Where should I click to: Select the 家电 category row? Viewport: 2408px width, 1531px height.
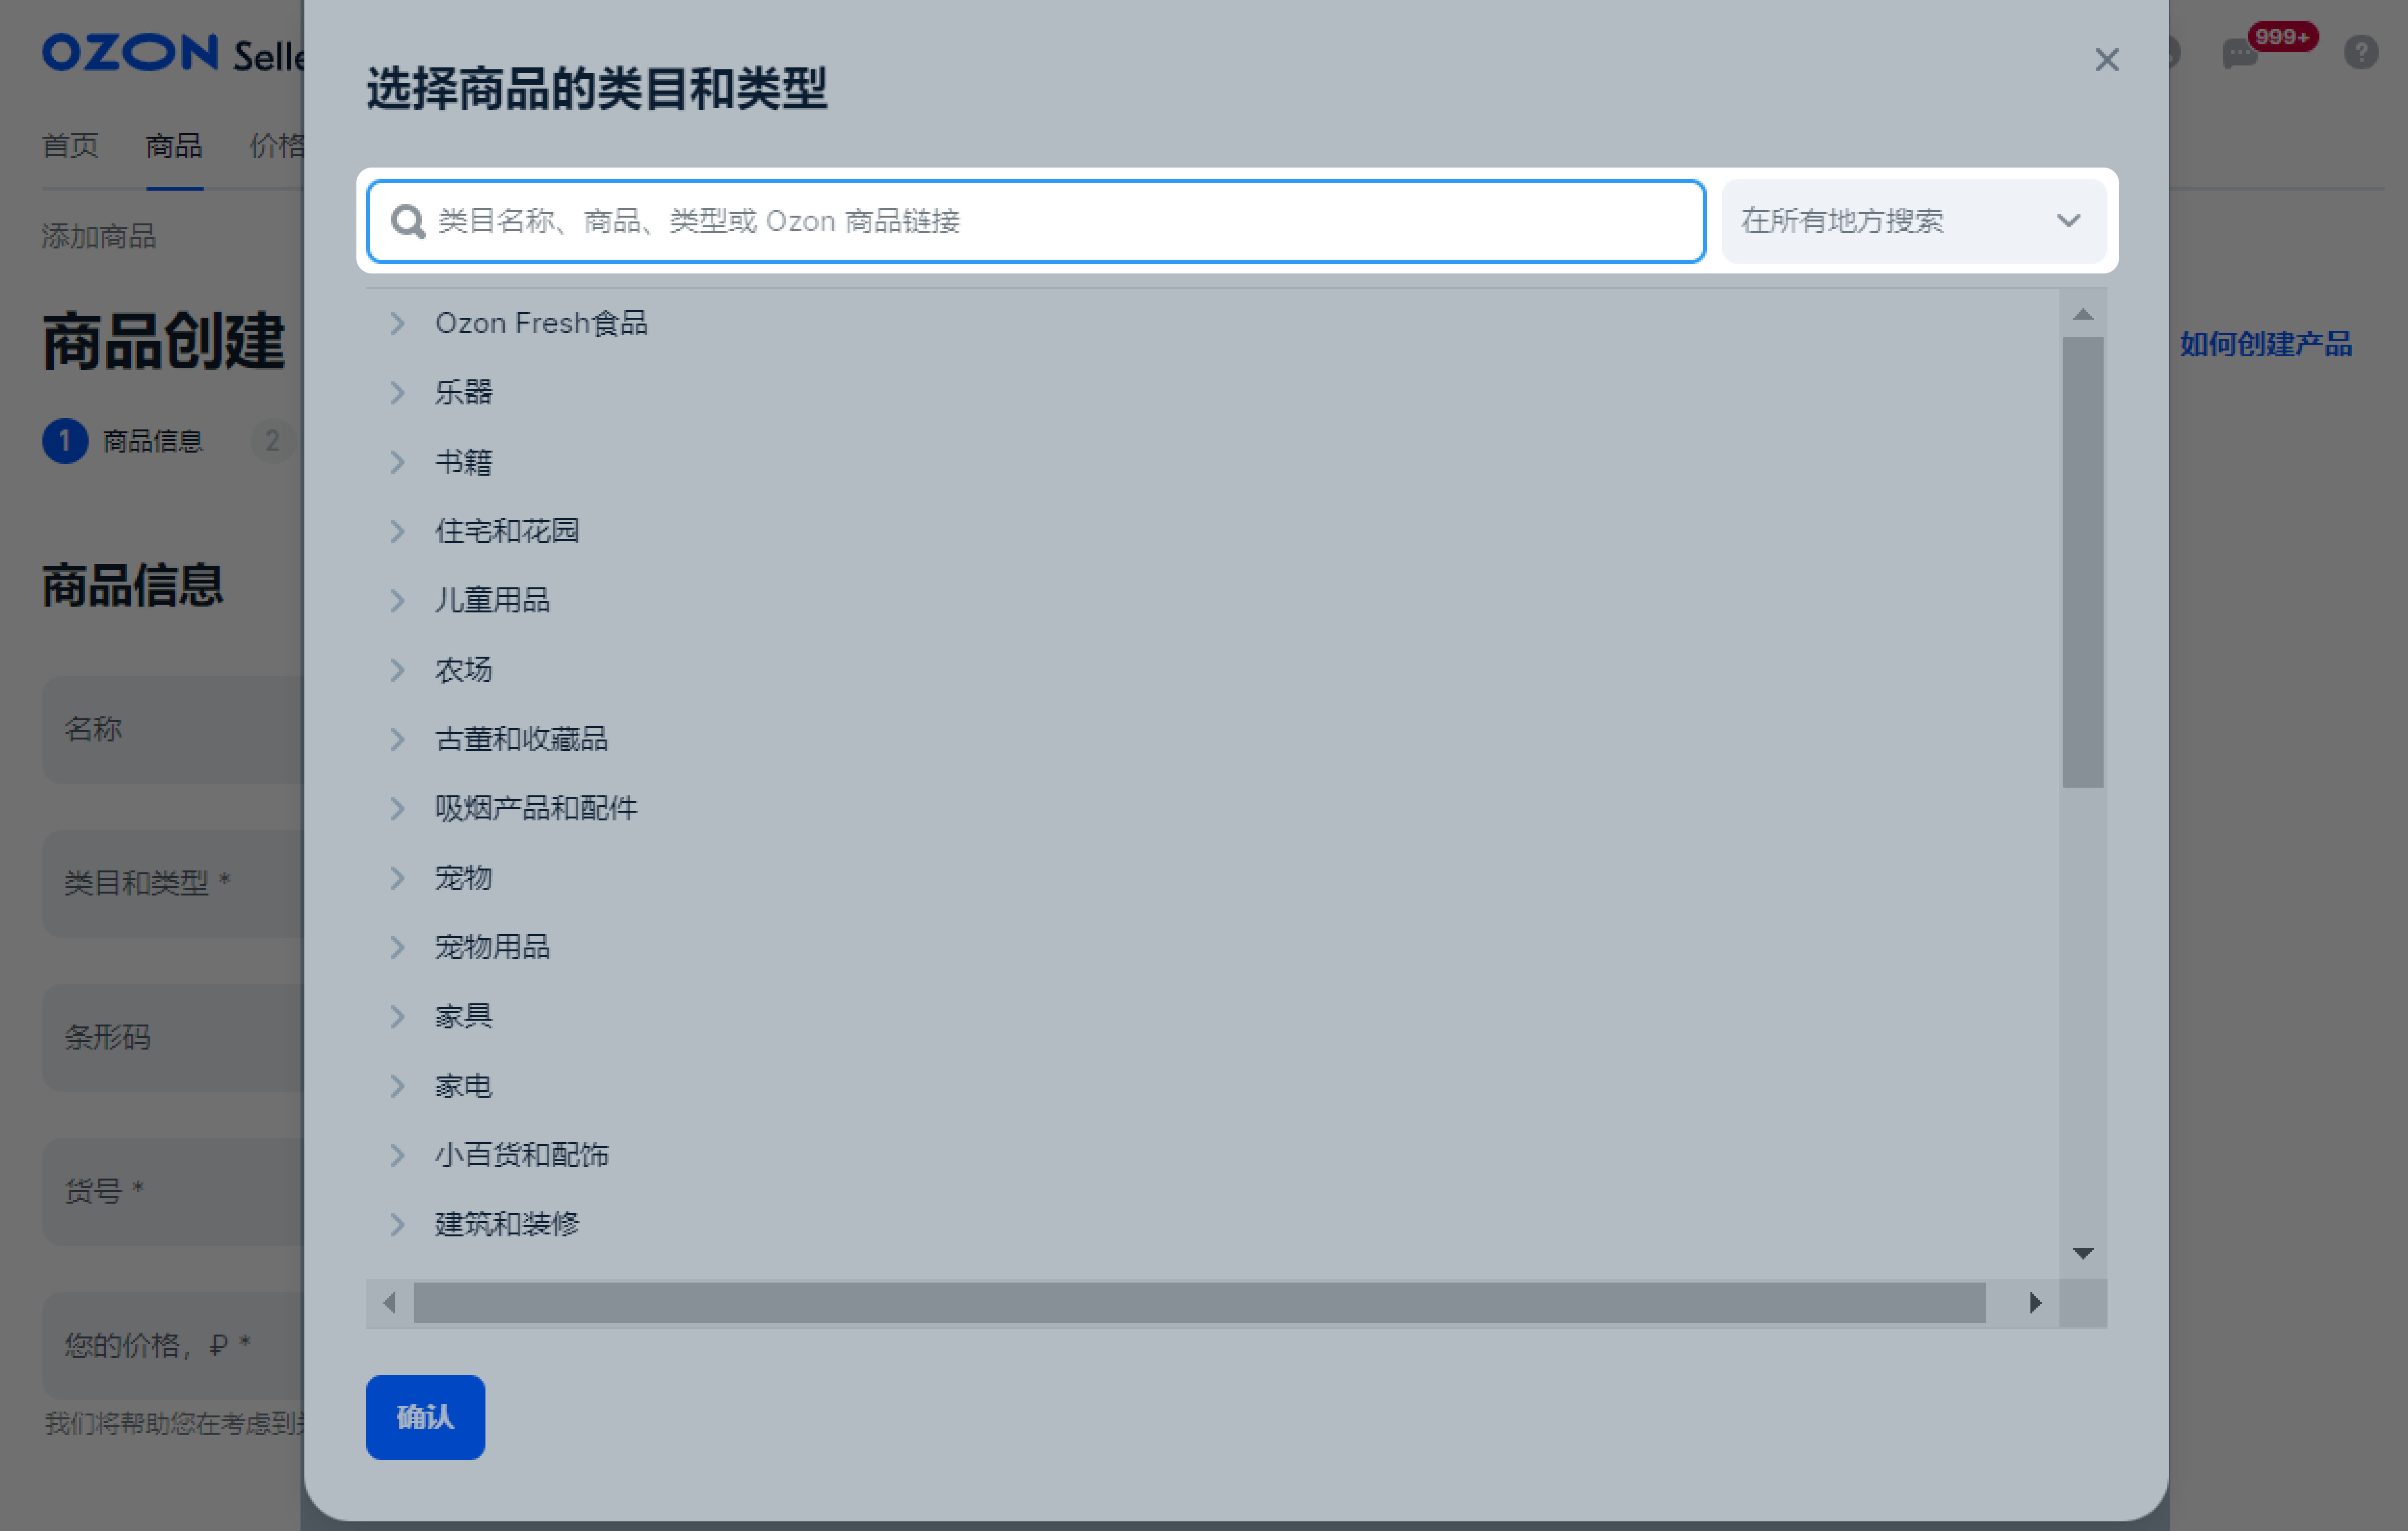(x=1212, y=1085)
